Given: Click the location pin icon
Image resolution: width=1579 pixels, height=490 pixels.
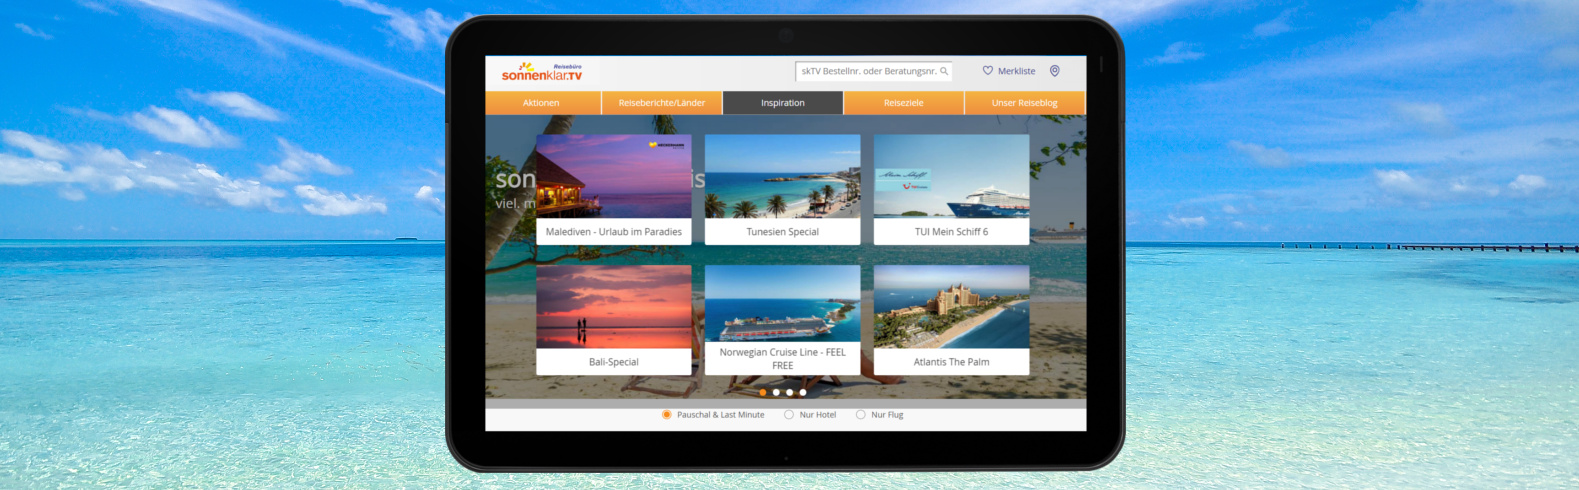Looking at the screenshot, I should [x=1054, y=71].
